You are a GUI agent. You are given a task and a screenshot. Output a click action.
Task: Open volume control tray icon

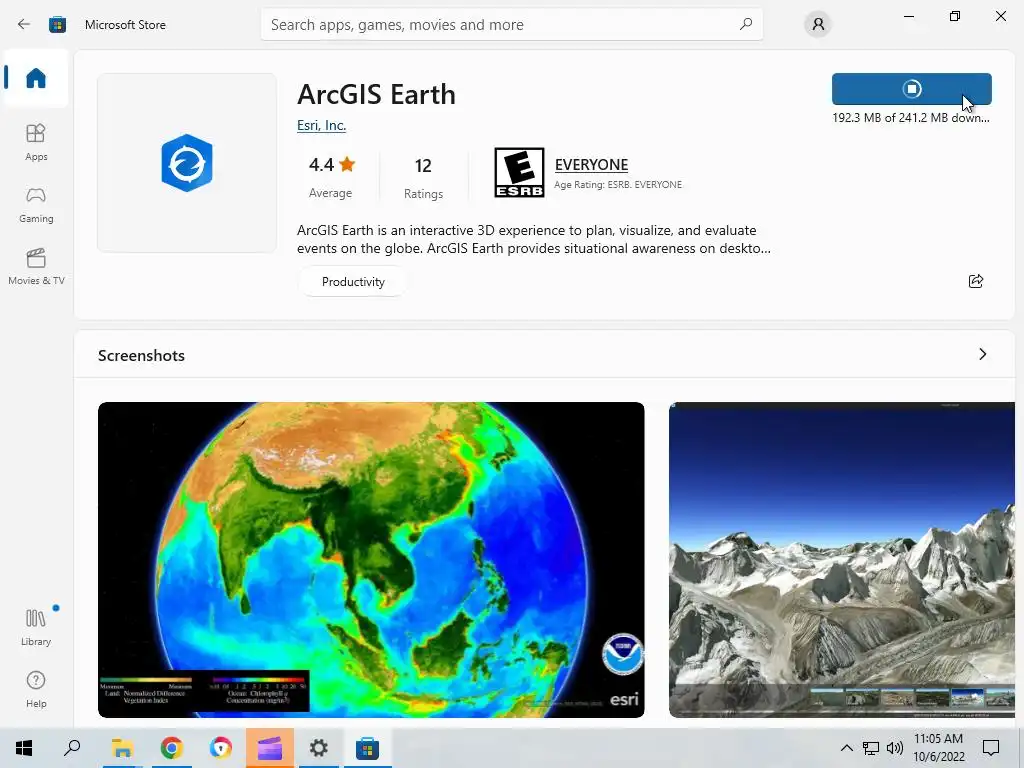tap(895, 748)
